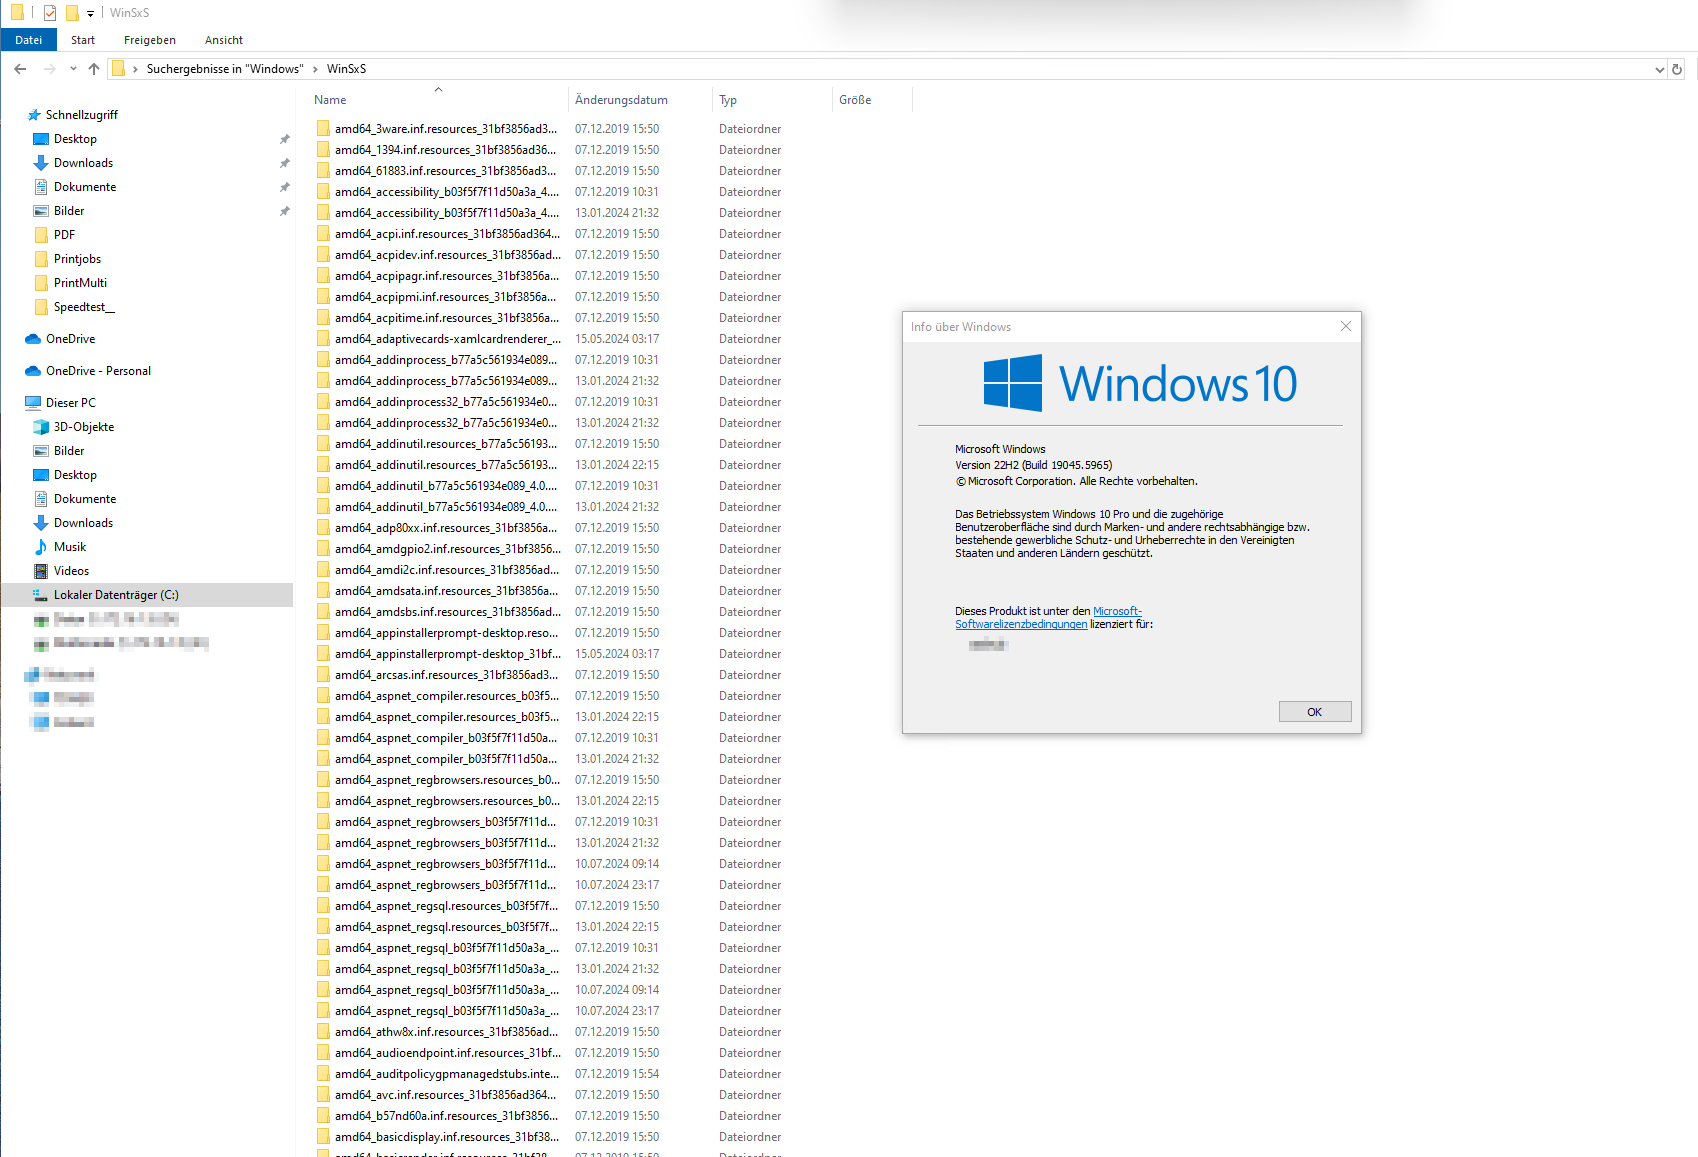Click folder icon of amd64_auditpolicygpmanagedstubs
The image size is (1698, 1157).
[x=324, y=1074]
